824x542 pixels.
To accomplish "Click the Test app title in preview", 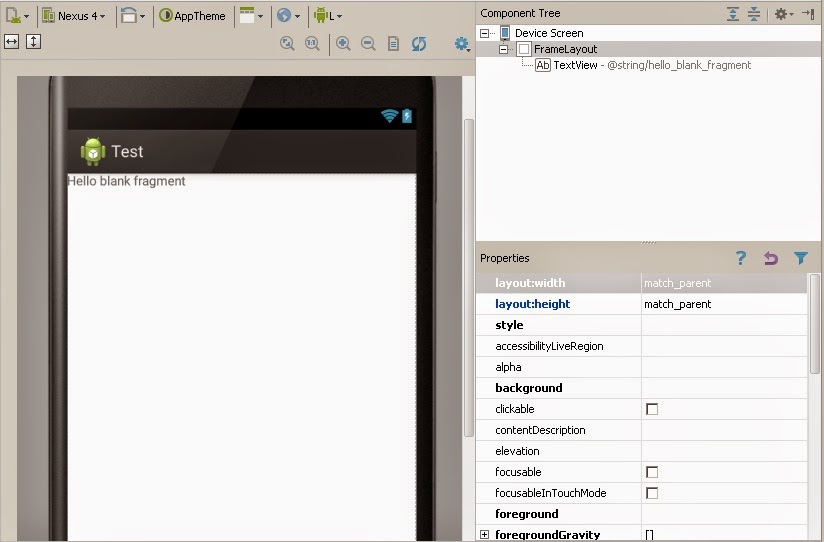I will 127,151.
